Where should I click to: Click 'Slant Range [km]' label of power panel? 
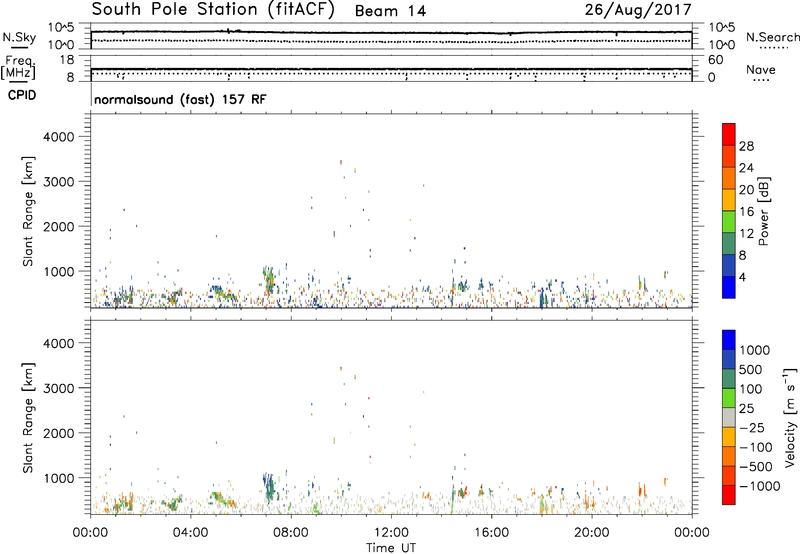point(28,211)
